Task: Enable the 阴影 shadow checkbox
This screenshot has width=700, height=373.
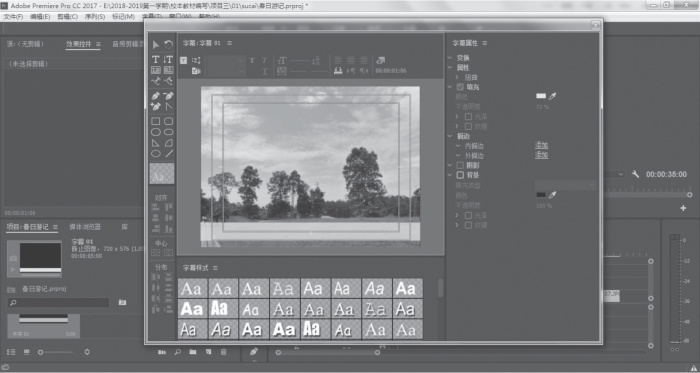Action: [x=460, y=166]
